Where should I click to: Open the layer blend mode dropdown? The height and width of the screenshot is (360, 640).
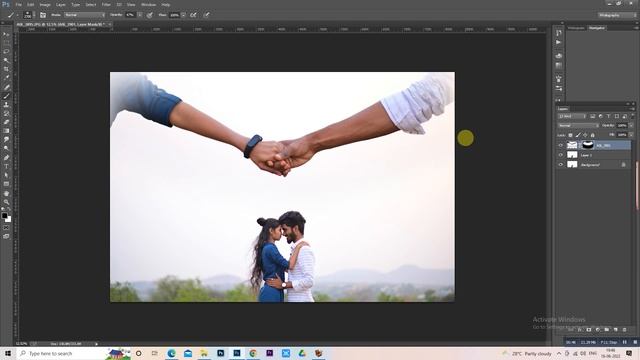coord(578,126)
